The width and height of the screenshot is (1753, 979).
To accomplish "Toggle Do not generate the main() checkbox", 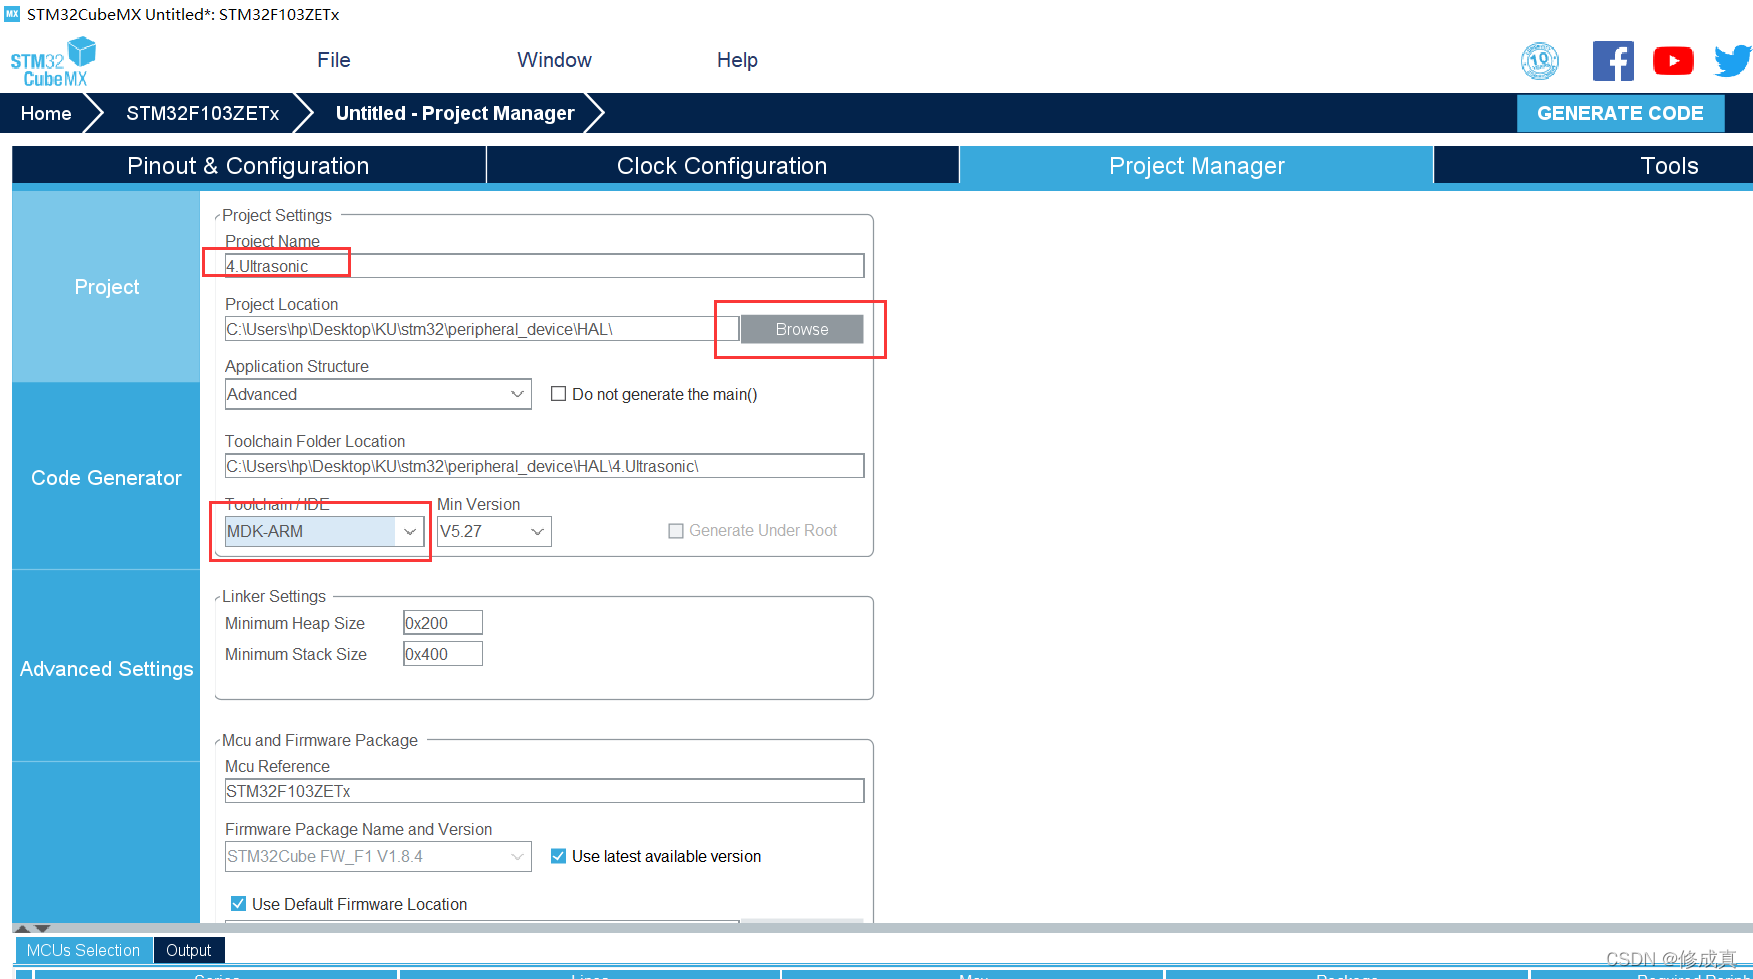I will click(558, 394).
